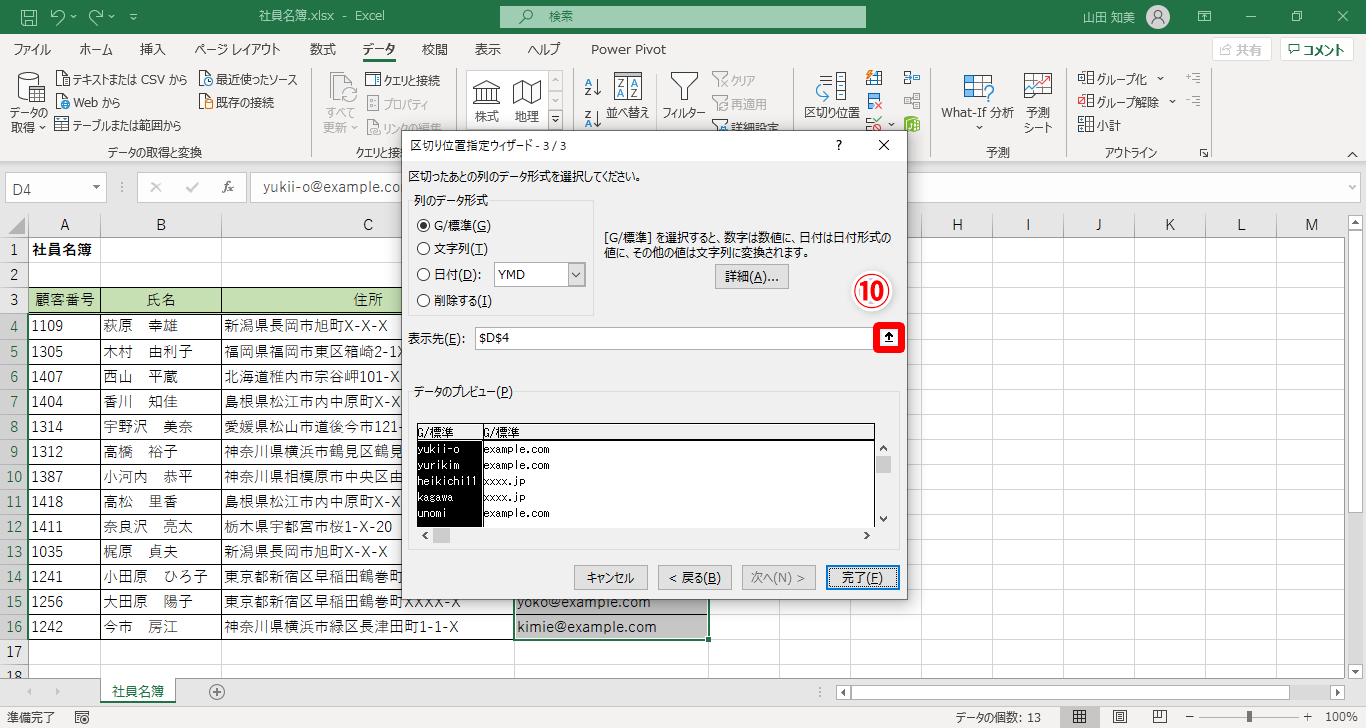Click the collapse-dialog icon beside the destination field
The image size is (1366, 728).
[x=888, y=339]
